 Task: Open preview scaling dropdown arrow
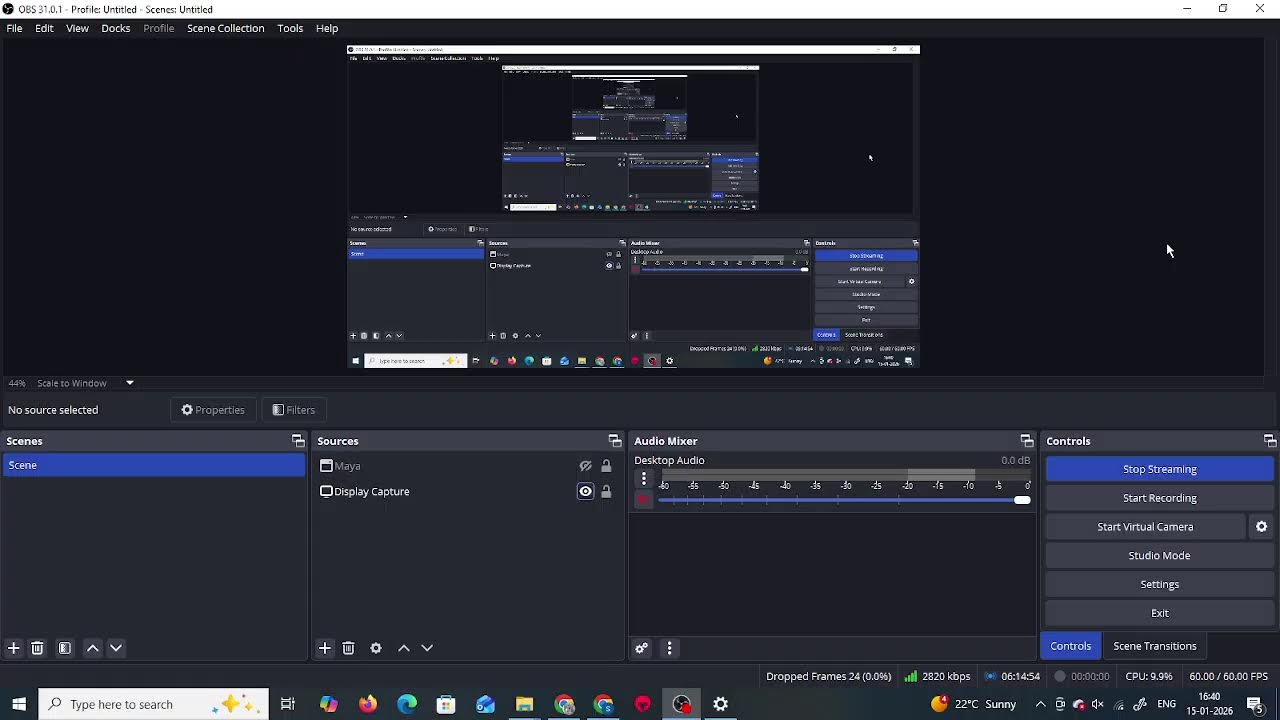tap(129, 383)
